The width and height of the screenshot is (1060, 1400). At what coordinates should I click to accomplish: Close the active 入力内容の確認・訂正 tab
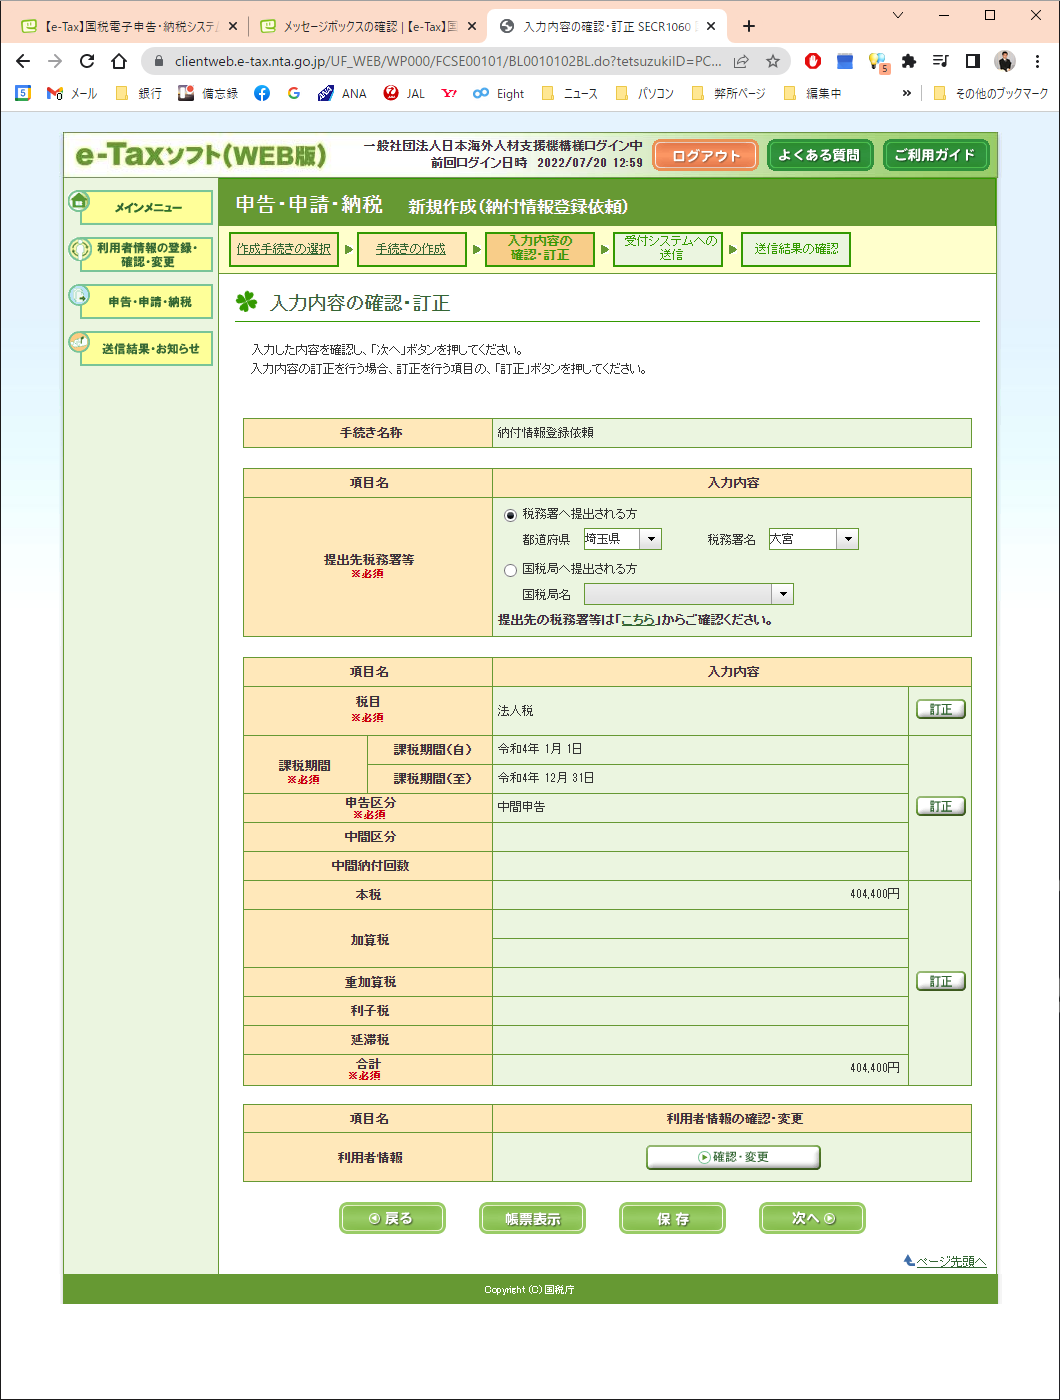pyautogui.click(x=711, y=27)
